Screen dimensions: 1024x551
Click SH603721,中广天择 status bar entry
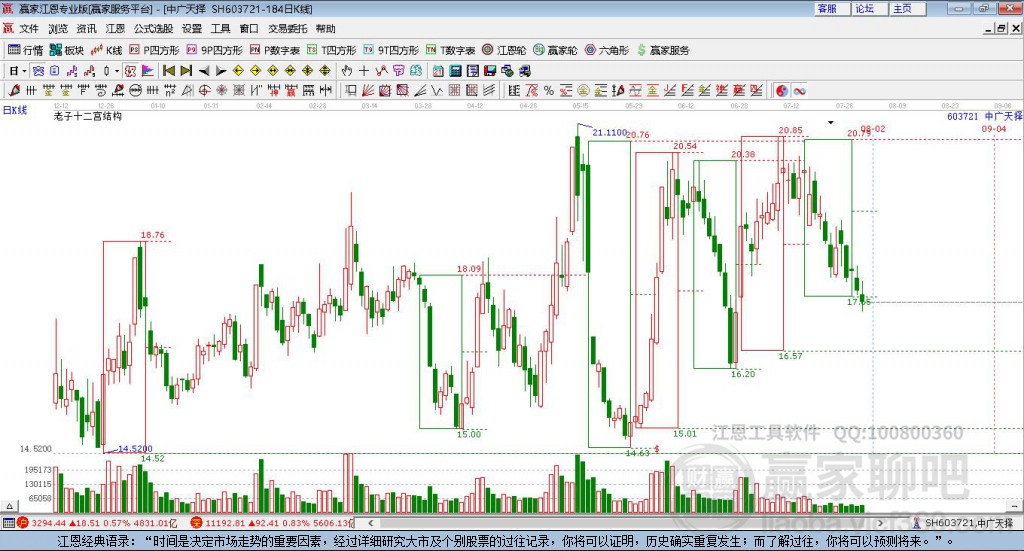(x=968, y=523)
